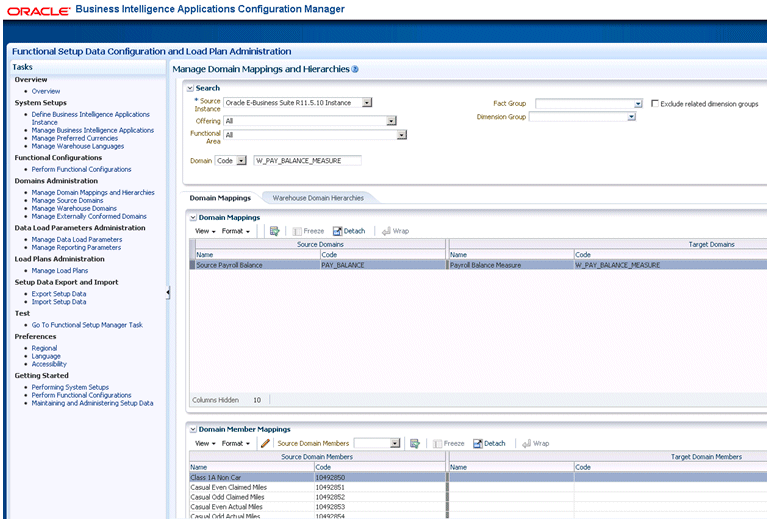Collapse the Domain Mappings section
The width and height of the screenshot is (767, 525).
click(x=193, y=217)
